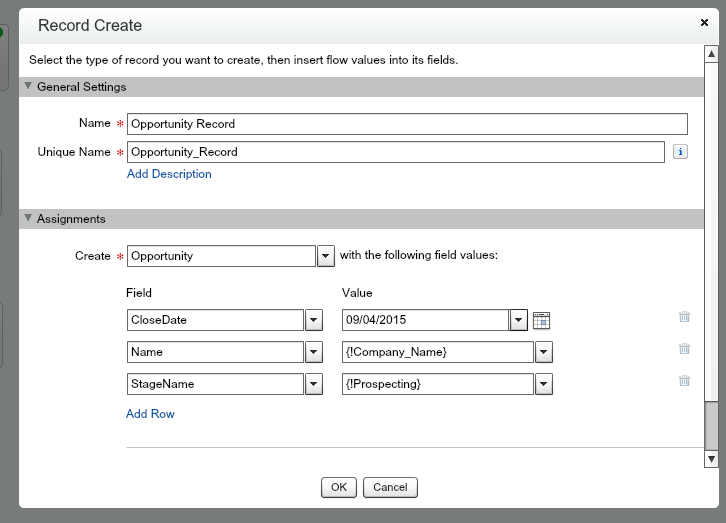Click the scrollbar down arrow
The image size is (726, 523).
(711, 459)
